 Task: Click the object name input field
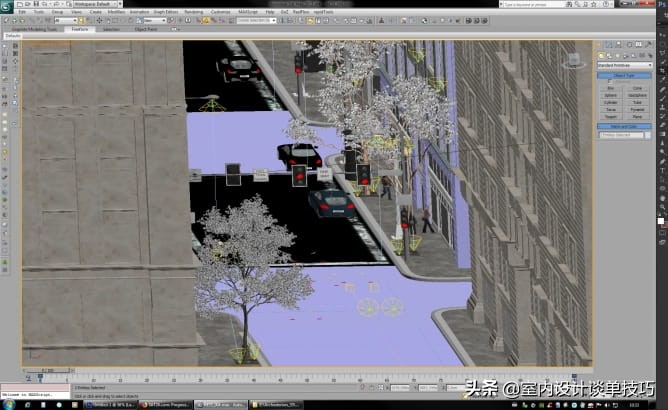tap(621, 134)
